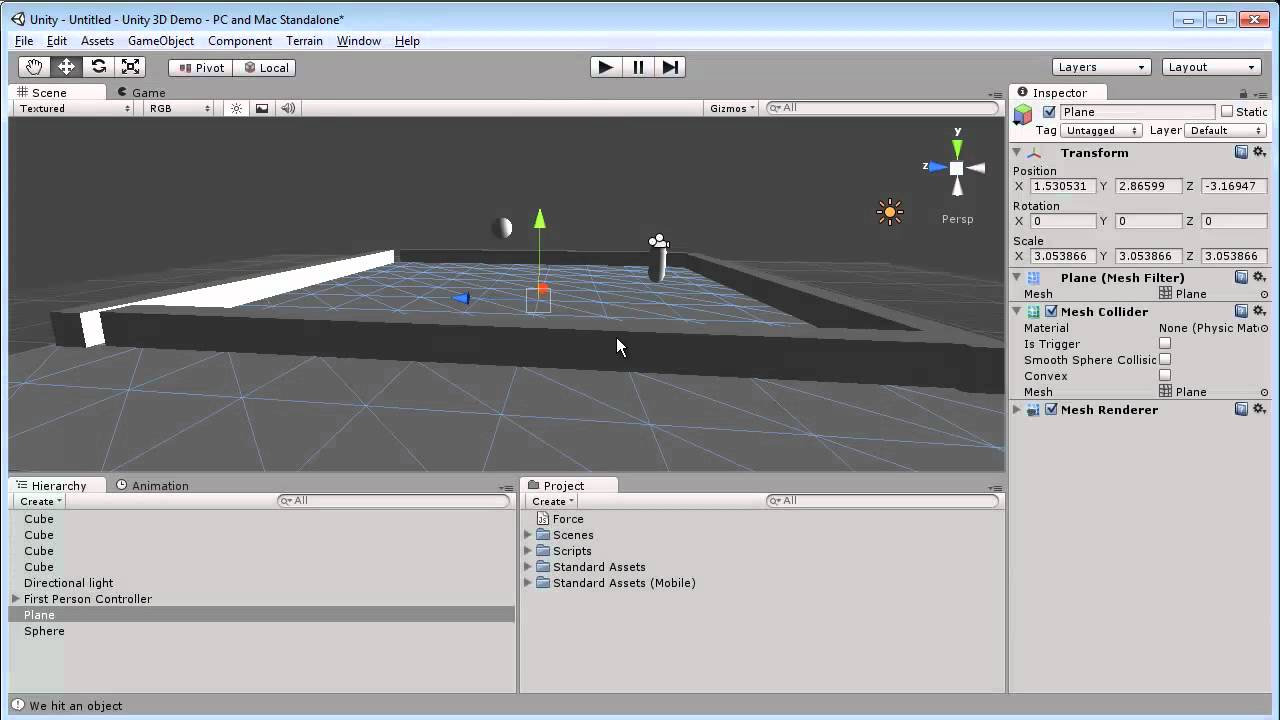Image resolution: width=1280 pixels, height=720 pixels.
Task: Open the Gizmos dropdown
Action: pos(732,108)
